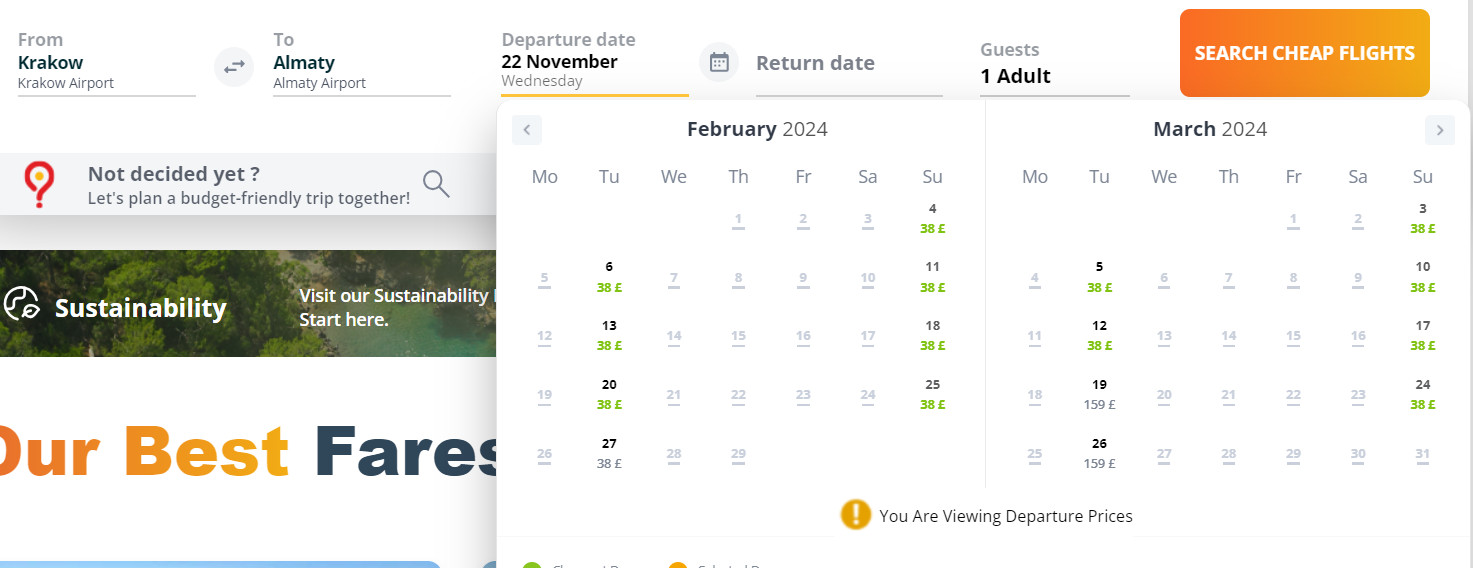Open the From Krakow airport field
This screenshot has width=1473, height=568.
107,62
